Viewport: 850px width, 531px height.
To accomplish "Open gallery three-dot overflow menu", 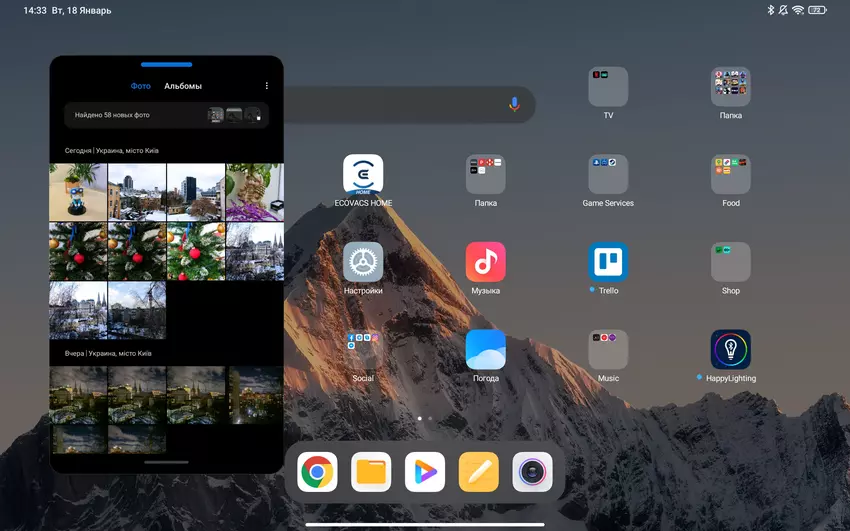I will point(266,86).
